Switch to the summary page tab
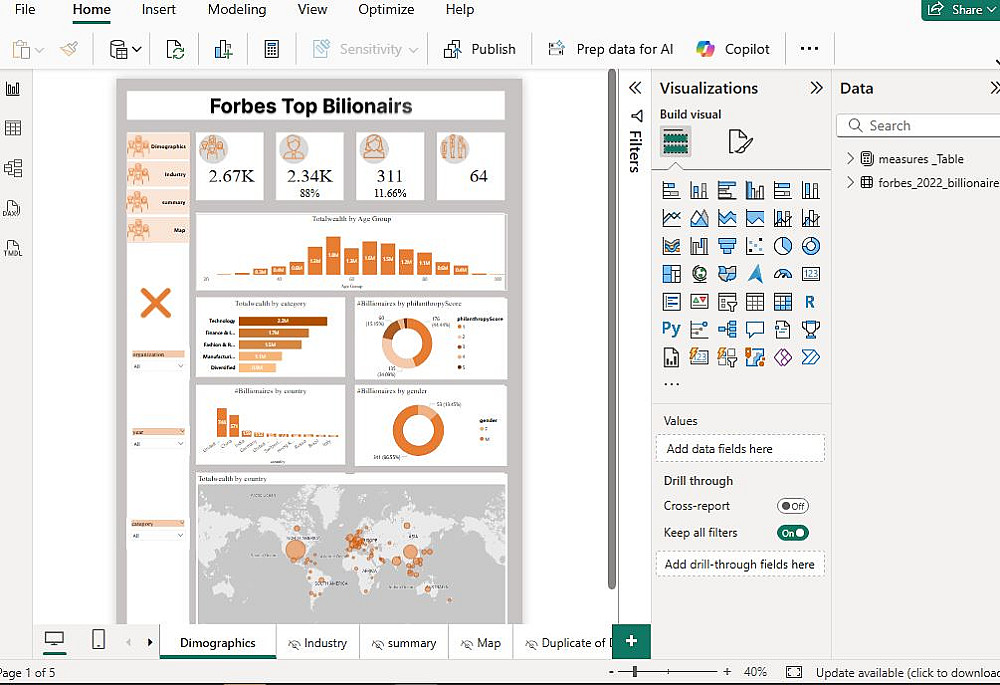Screen dimensions: 1000x685 tap(404, 643)
